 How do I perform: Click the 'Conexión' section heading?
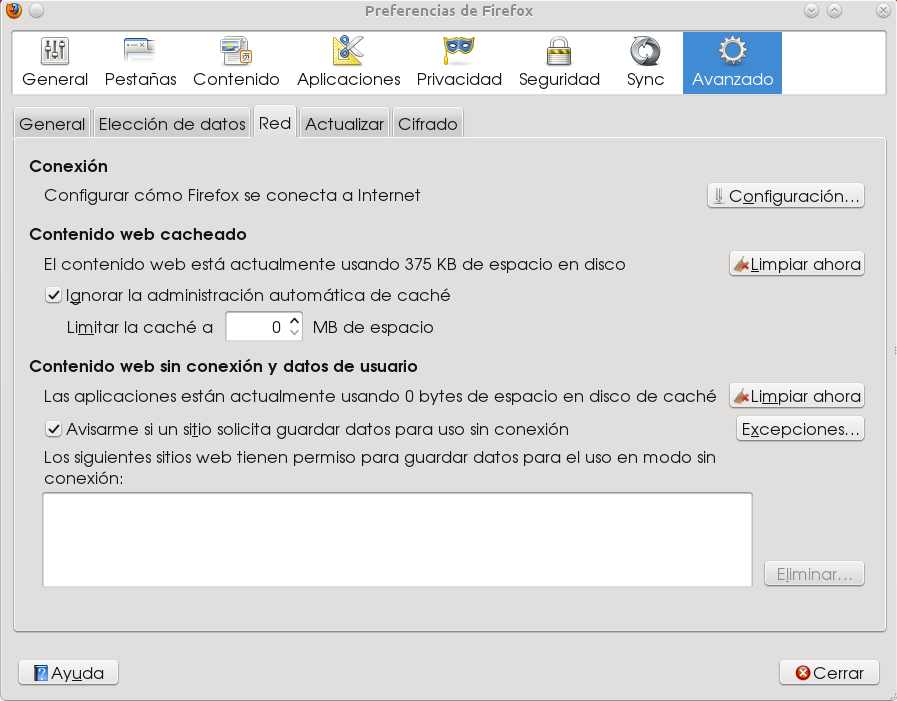tap(69, 167)
